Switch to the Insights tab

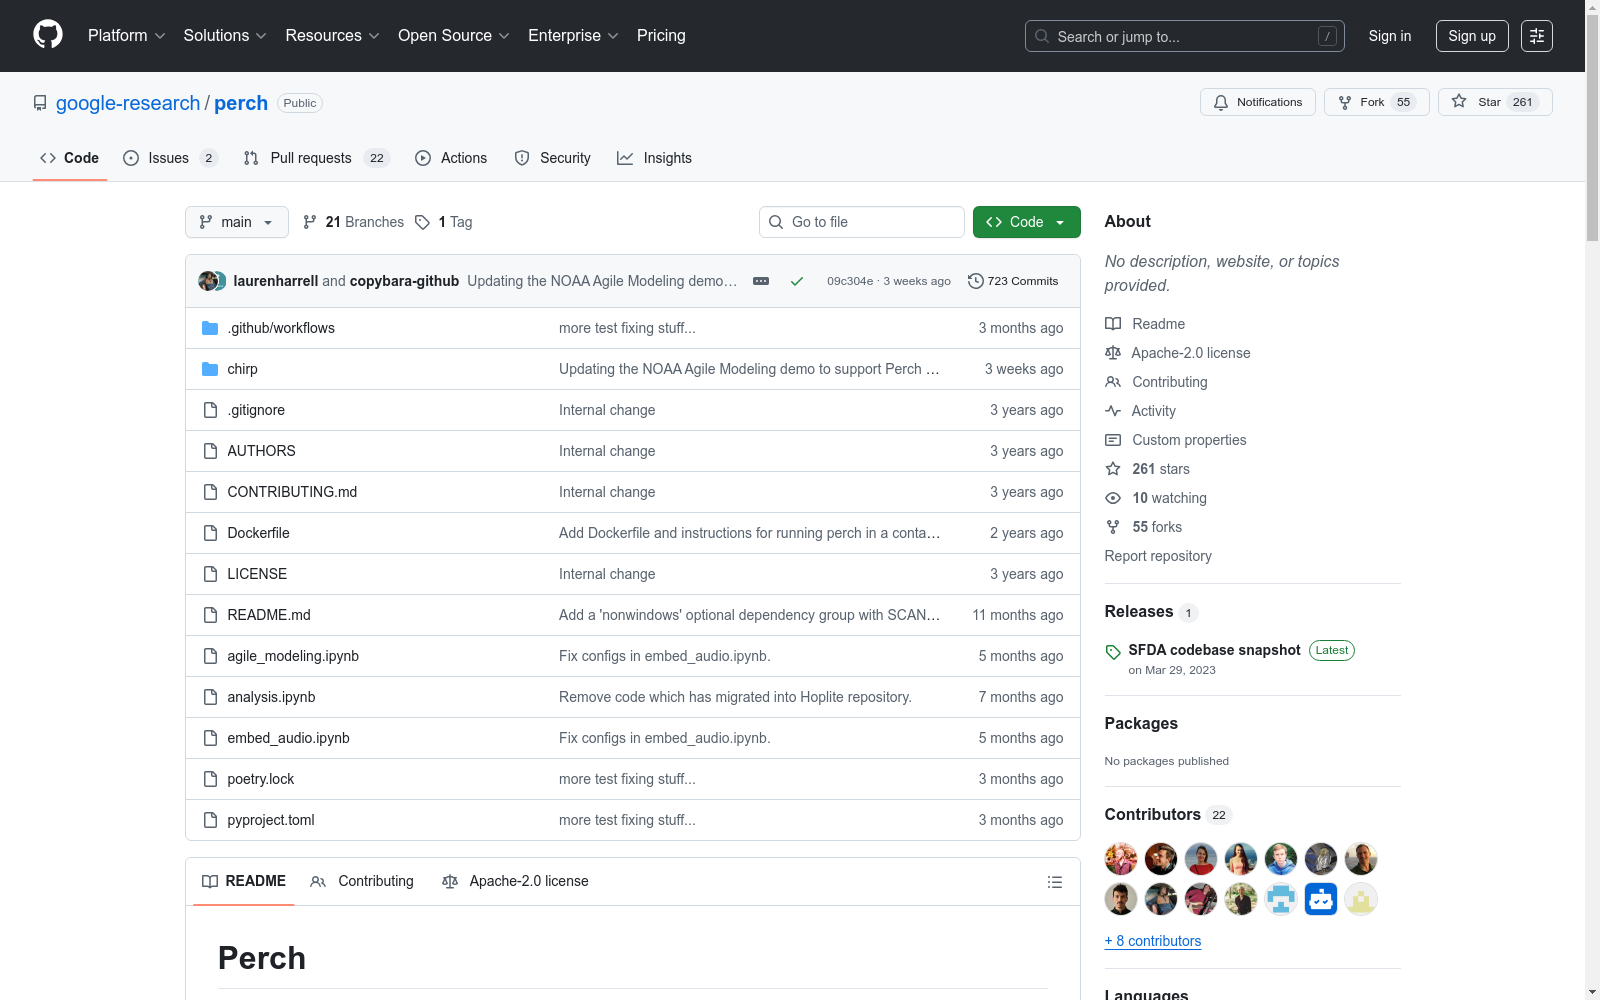[x=655, y=158]
